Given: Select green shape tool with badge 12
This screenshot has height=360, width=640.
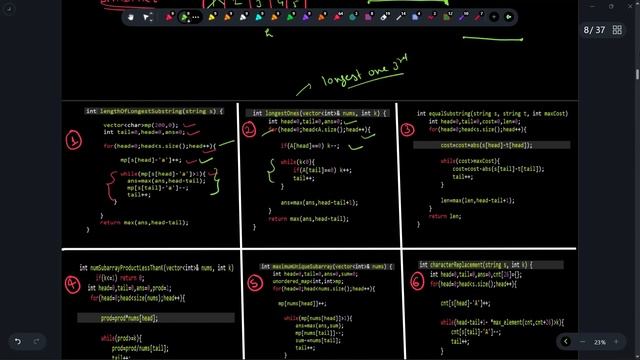Looking at the screenshot, I should (x=447, y=17).
